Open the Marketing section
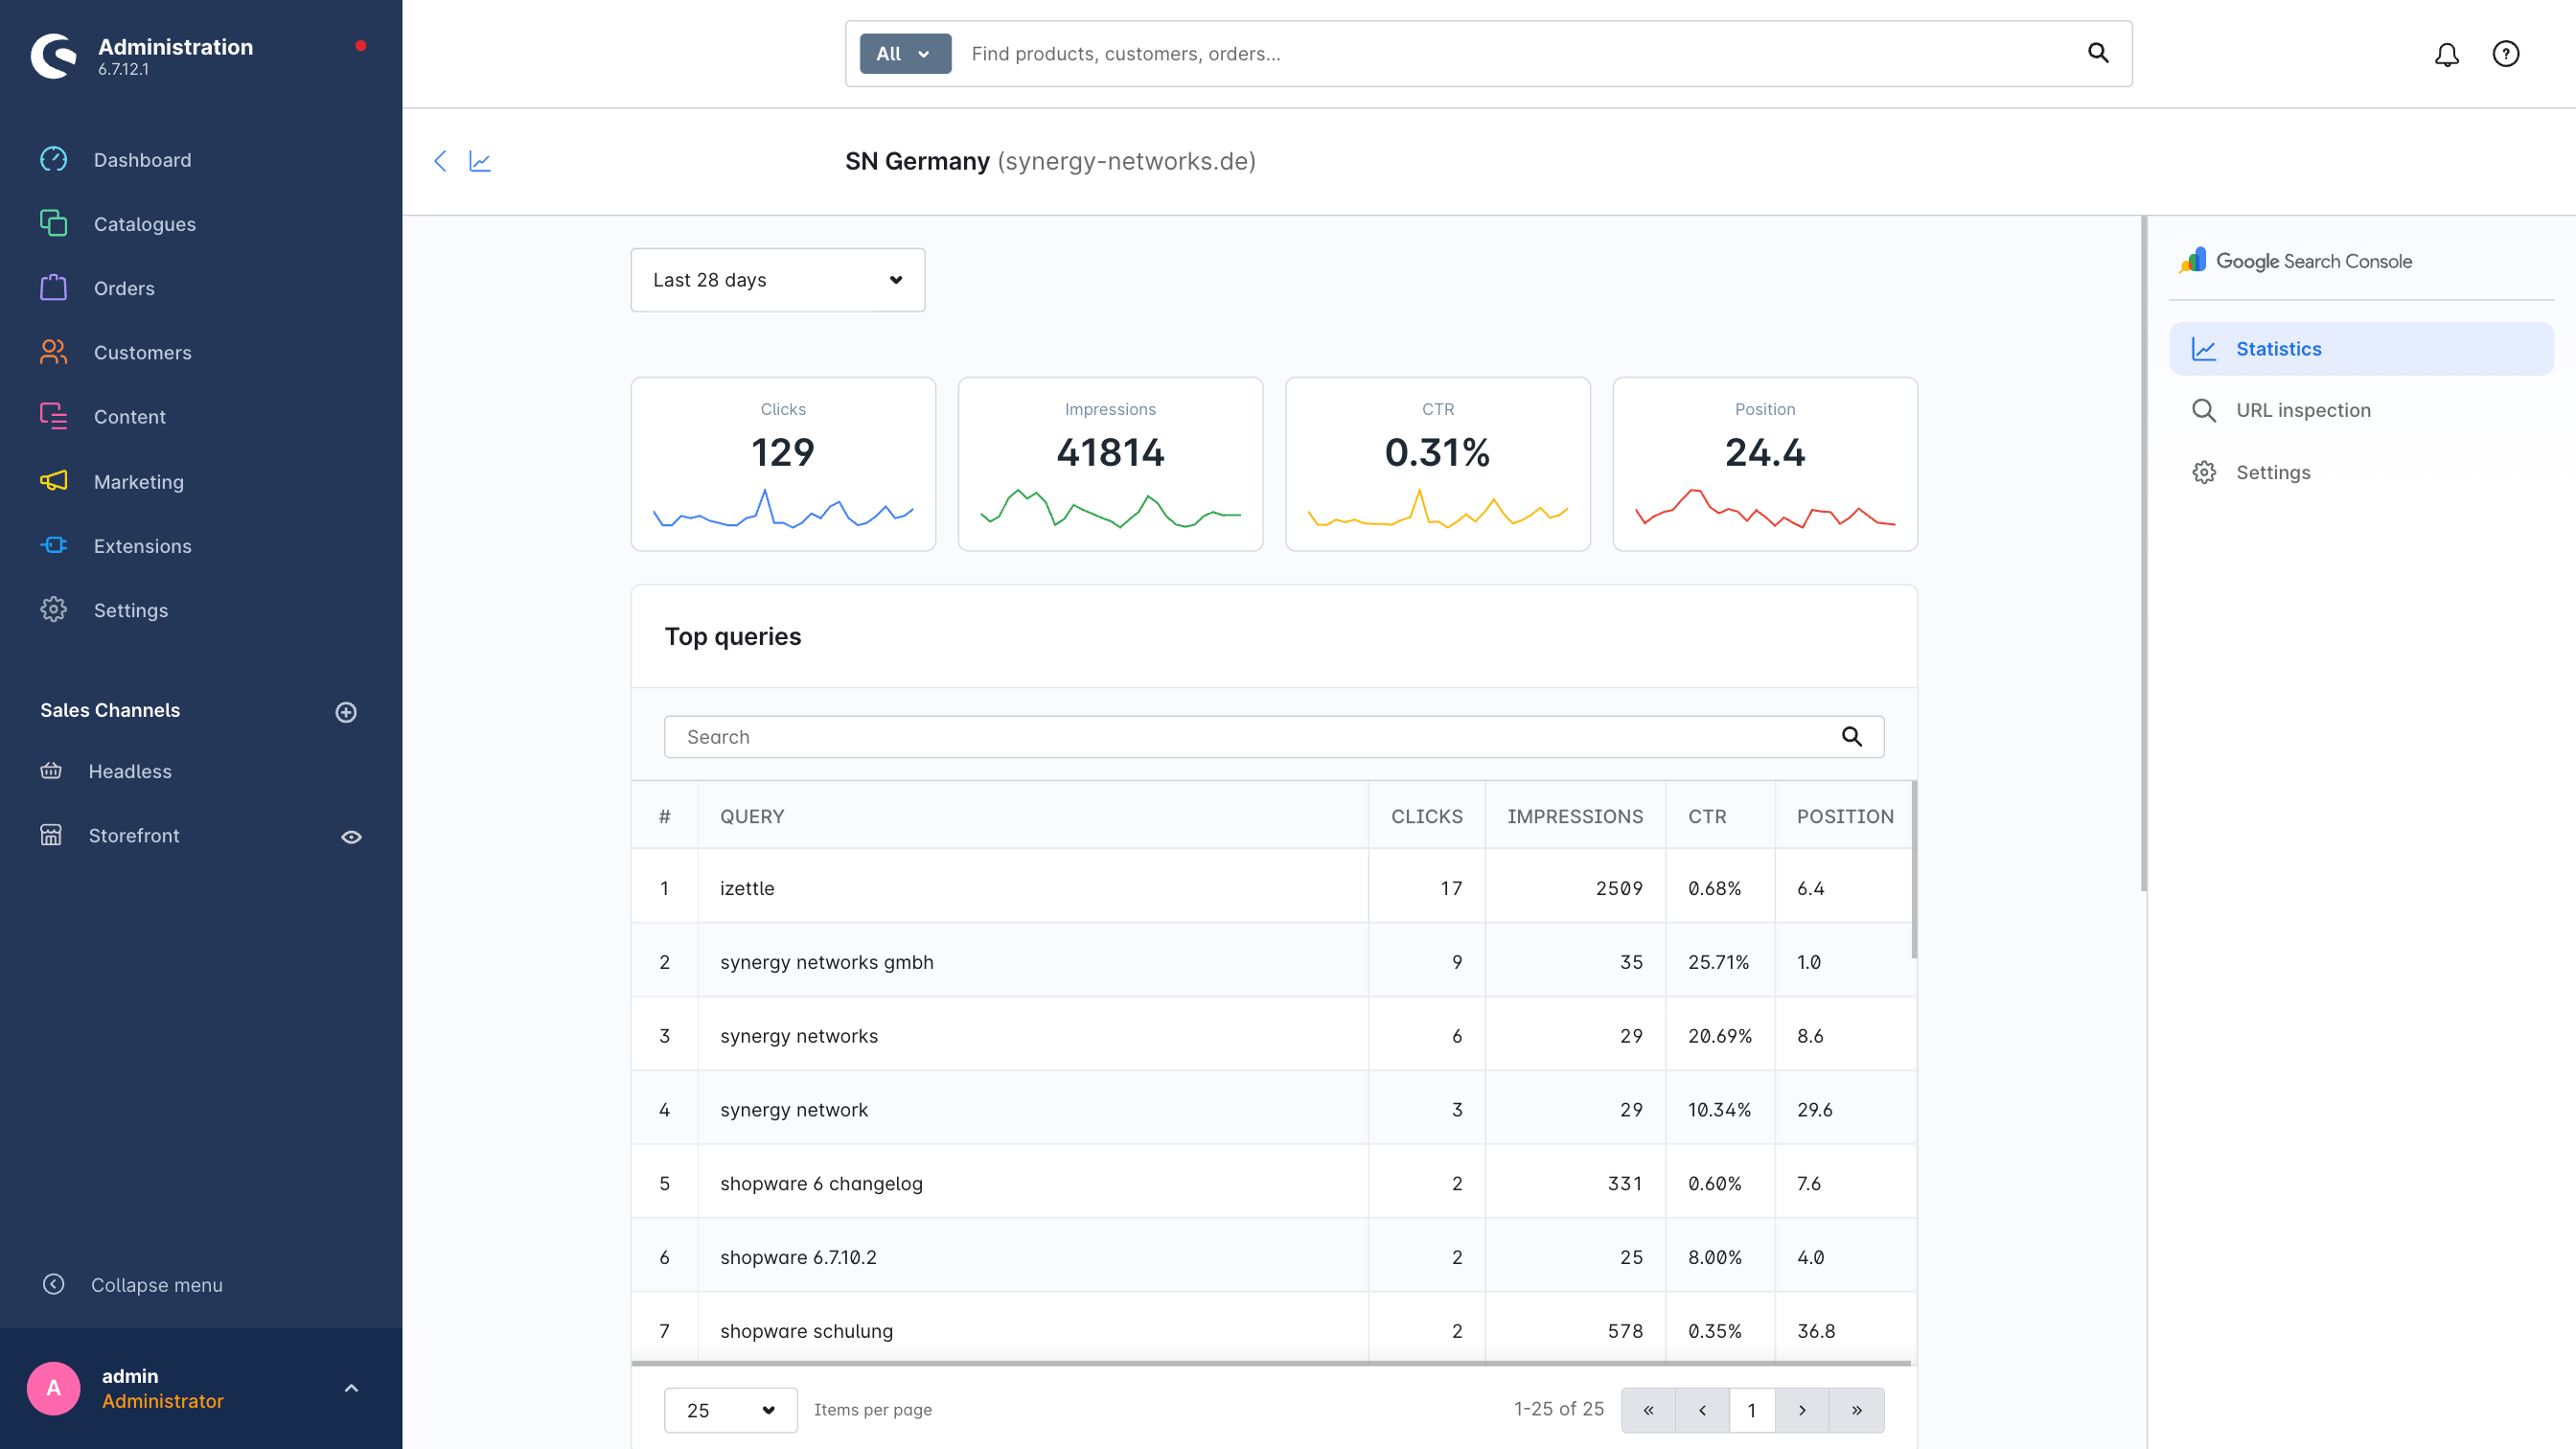Screen dimensions: 2576x1449 pos(138,481)
